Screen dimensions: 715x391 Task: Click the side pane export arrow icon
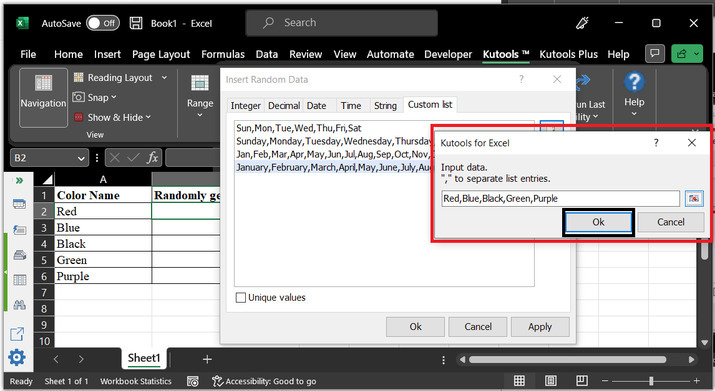pos(17,334)
